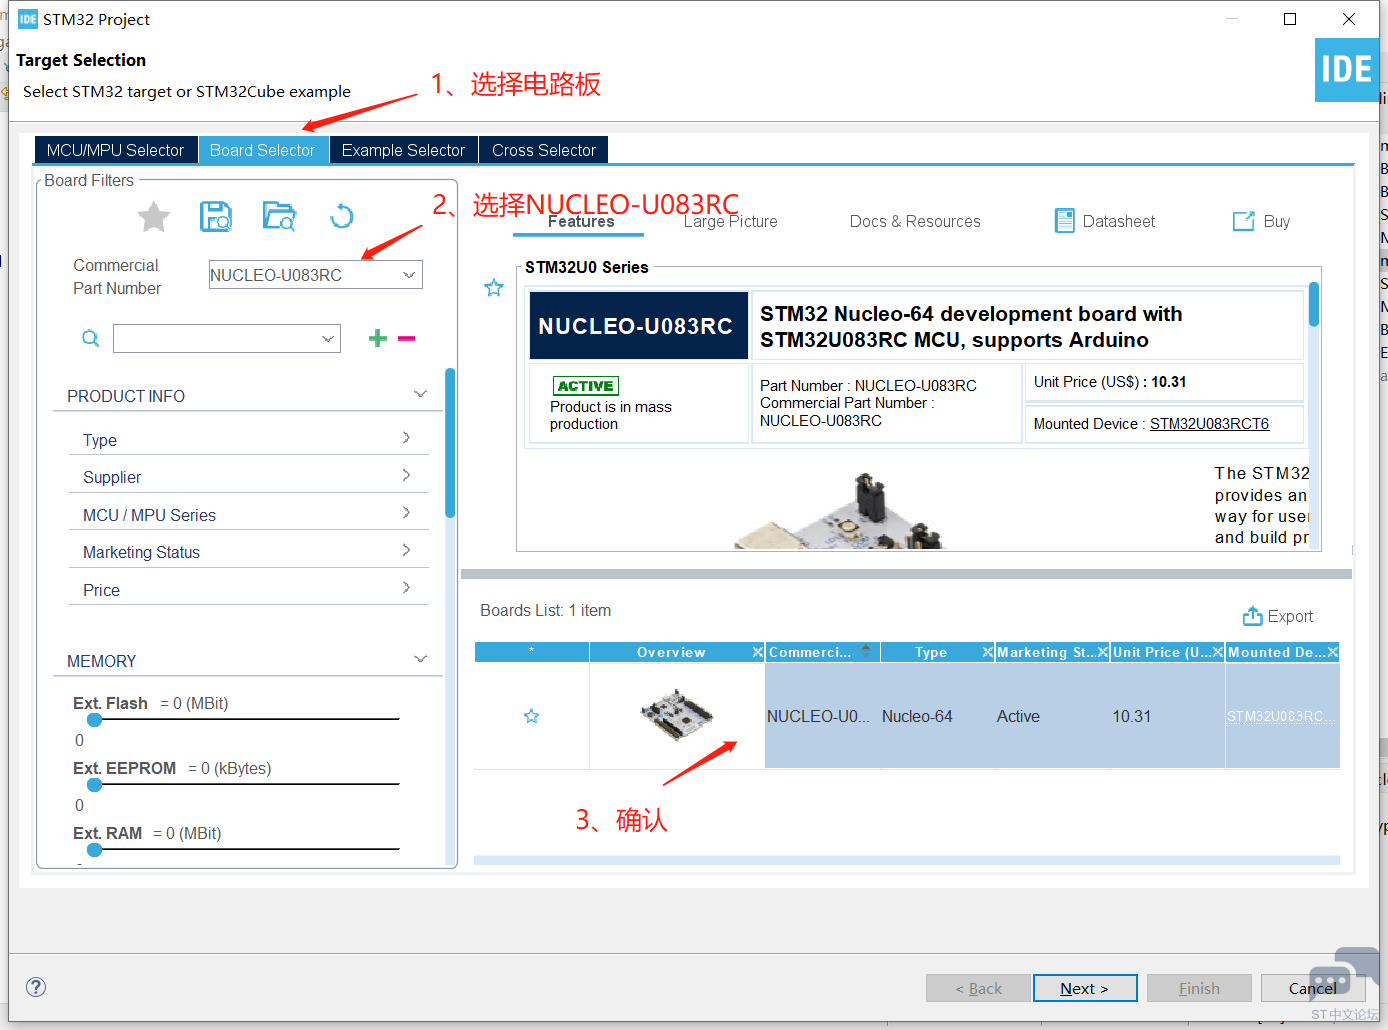The image size is (1388, 1030).
Task: Toggle favorite star in NUCLEO-U0 table row
Action: pos(532,716)
